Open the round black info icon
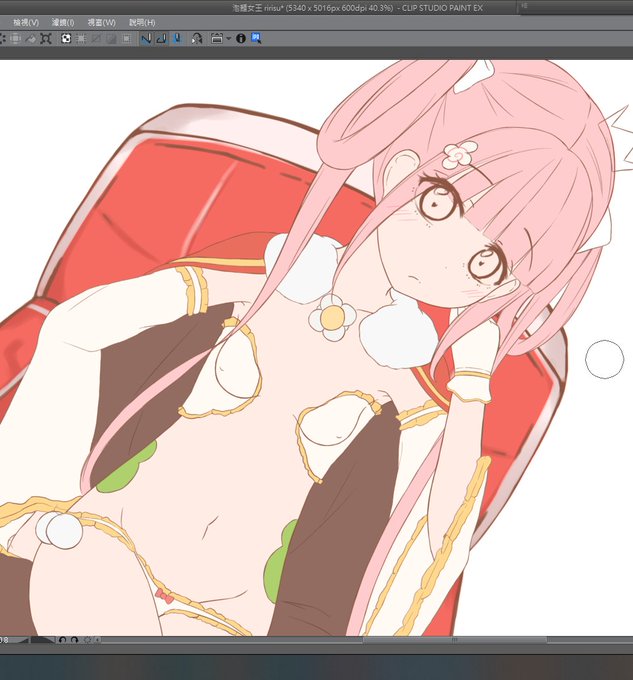Viewport: 633px width, 680px height. point(241,39)
